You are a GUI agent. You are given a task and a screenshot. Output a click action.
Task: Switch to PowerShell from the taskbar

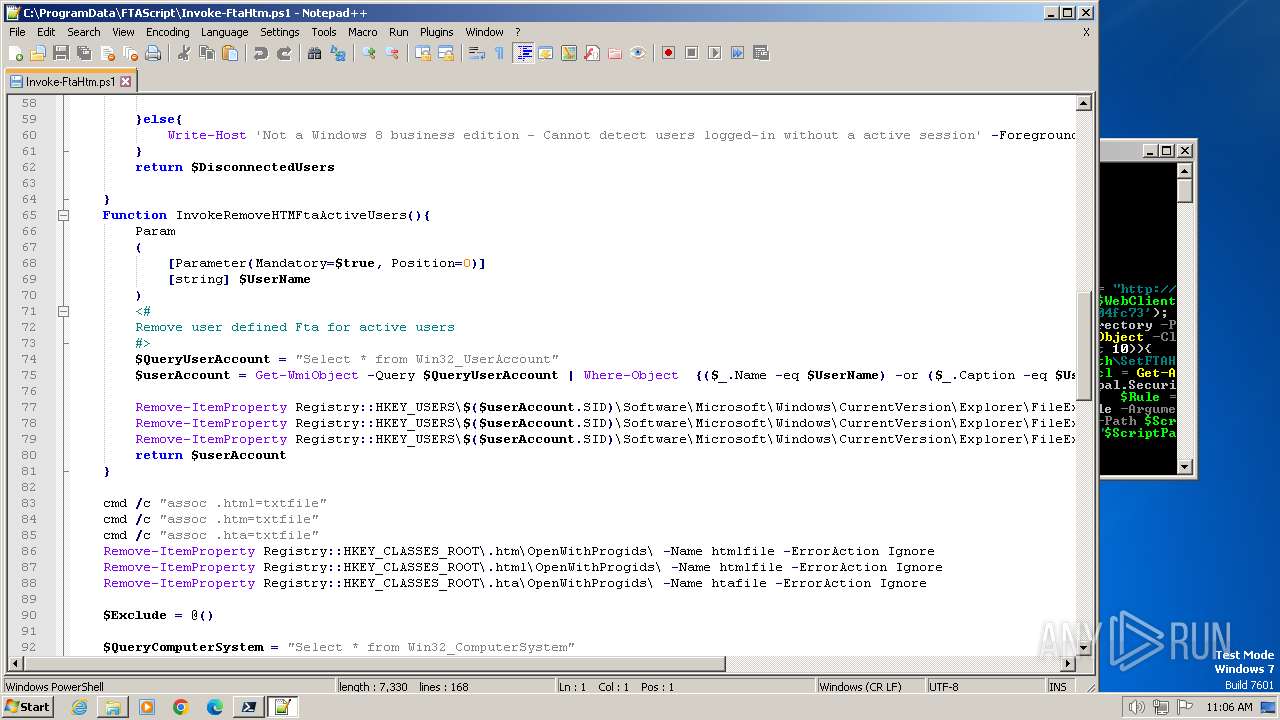(x=249, y=707)
